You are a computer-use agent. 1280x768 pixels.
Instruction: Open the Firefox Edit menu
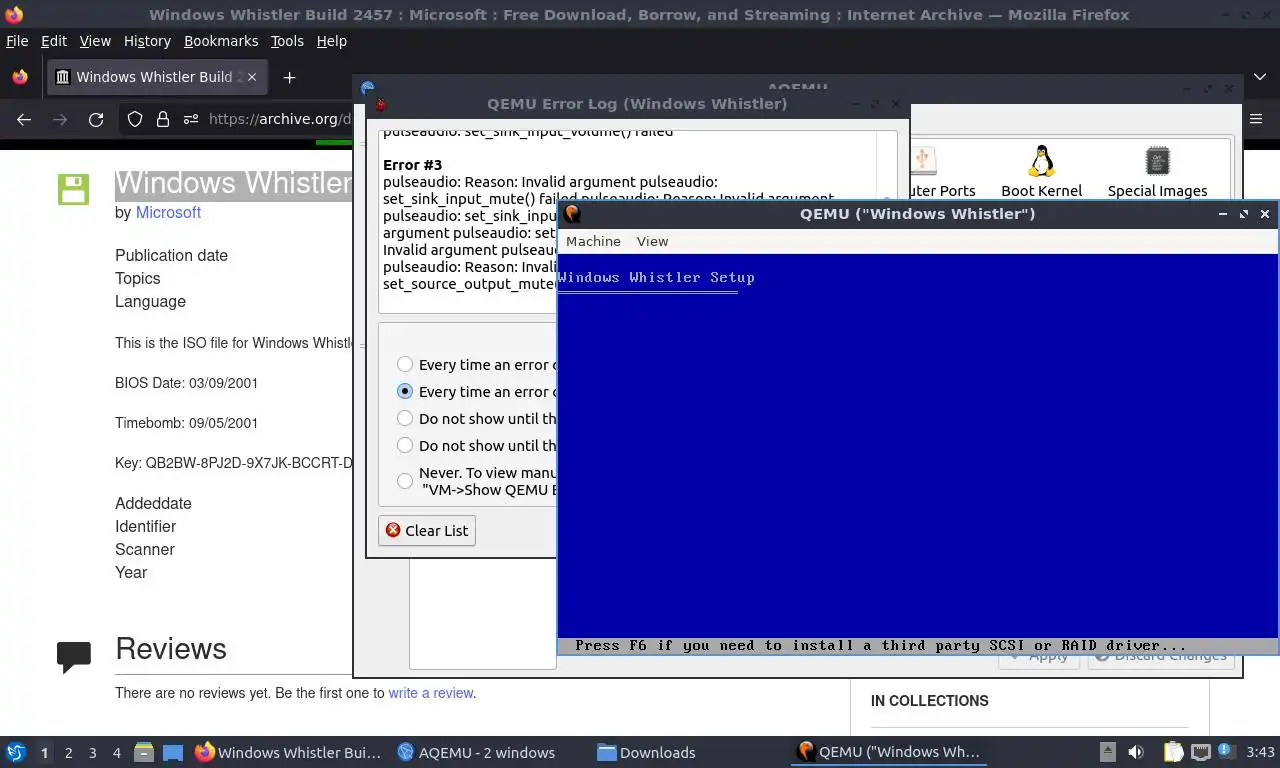pyautogui.click(x=54, y=41)
